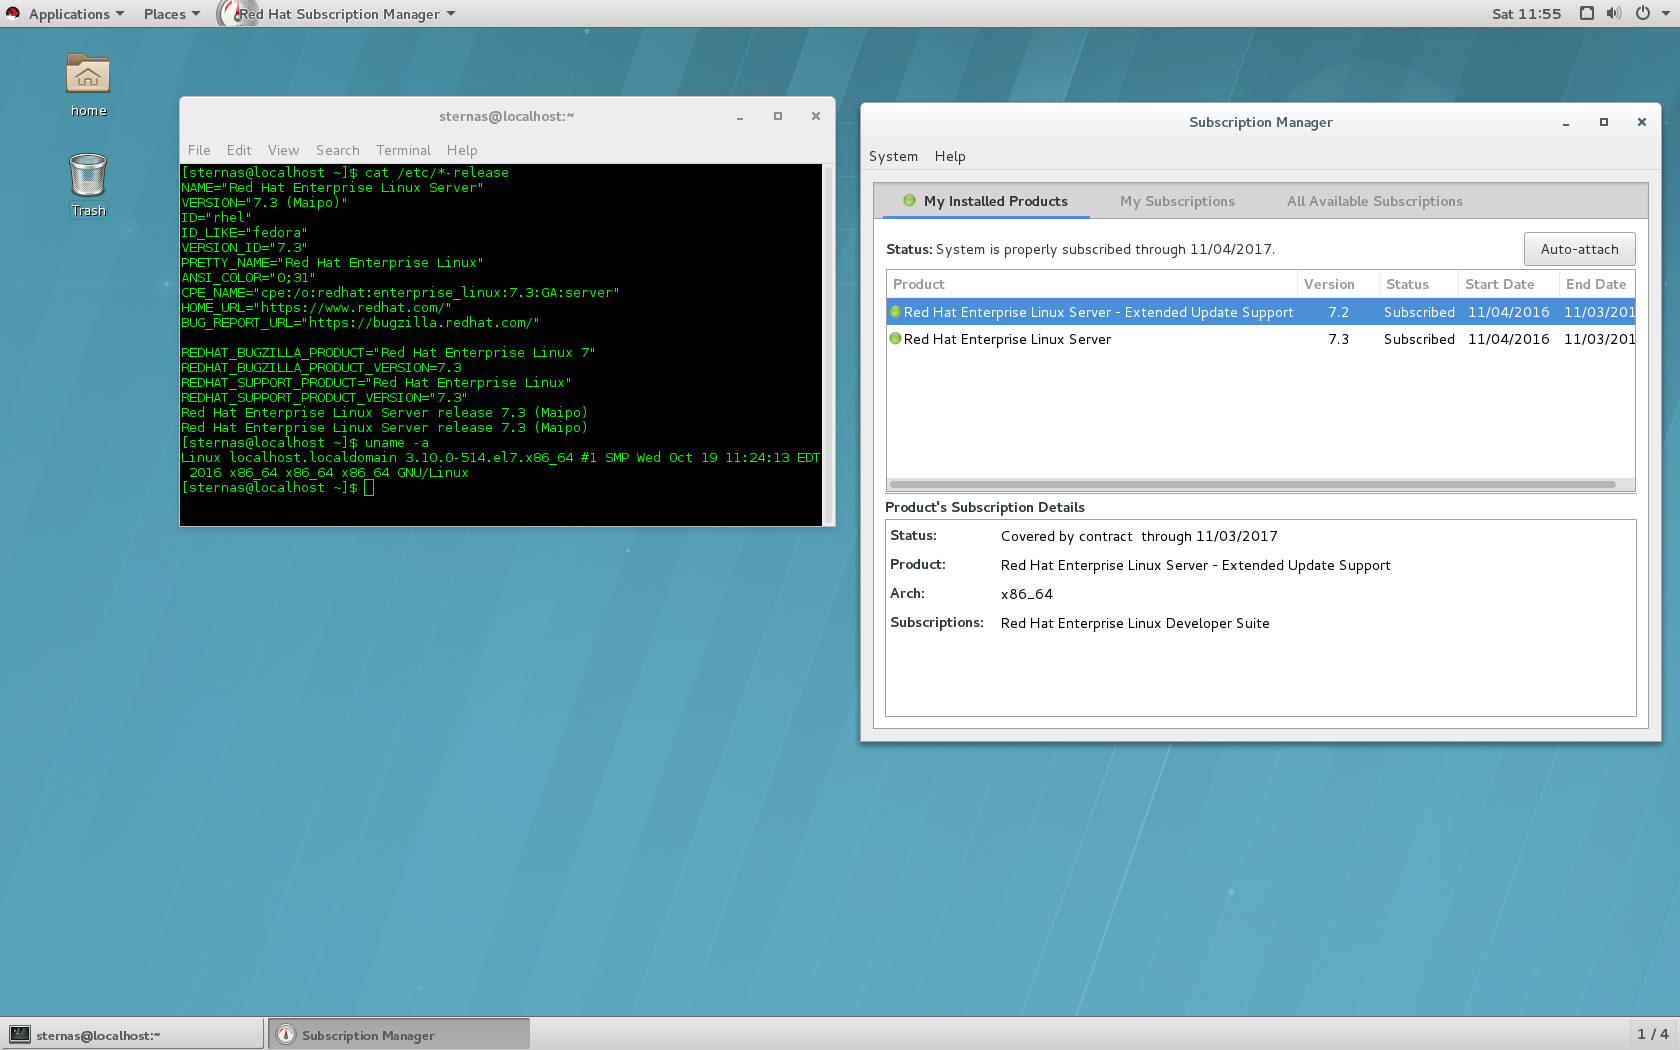1680x1050 pixels.
Task: Click the terminal command prompt cursor
Action: pos(369,488)
